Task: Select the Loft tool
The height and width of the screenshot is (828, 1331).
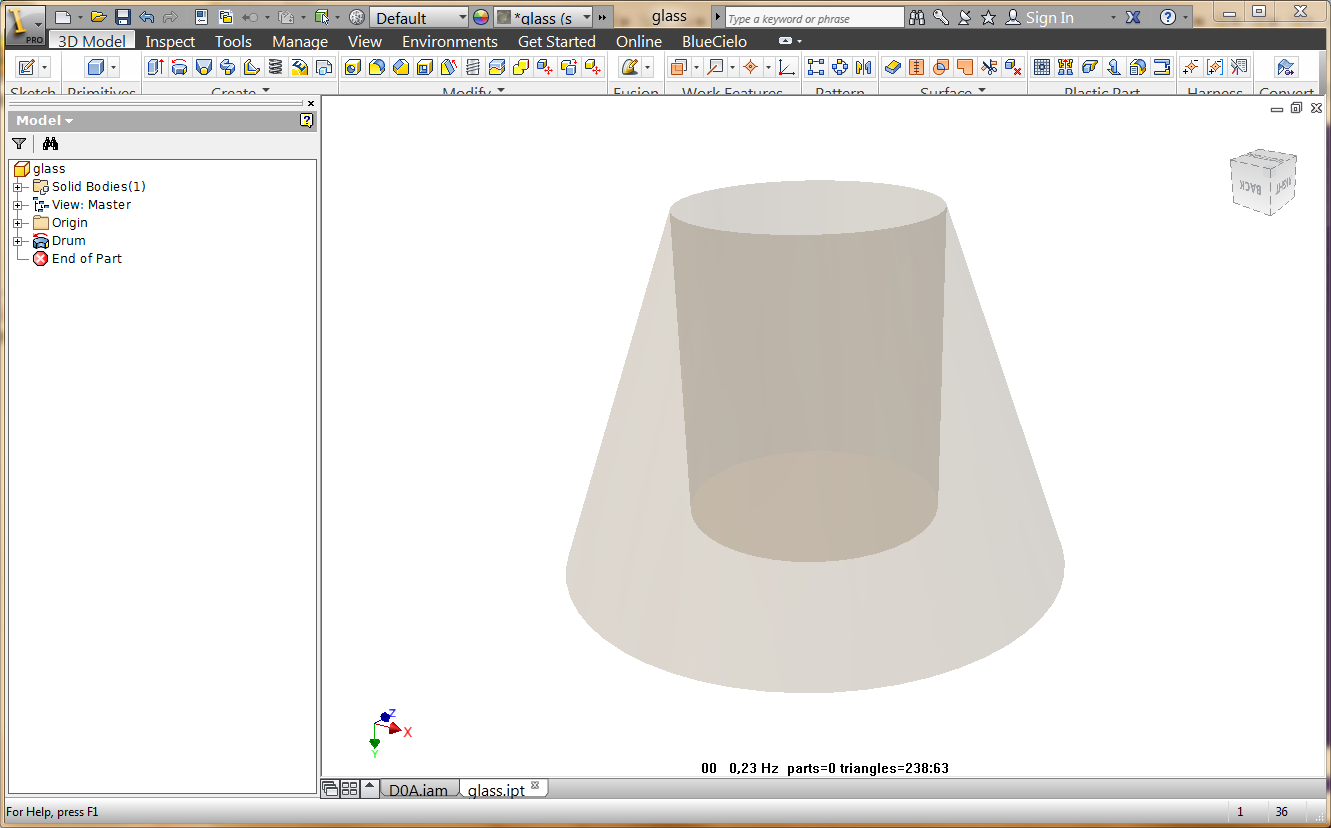Action: [204, 67]
